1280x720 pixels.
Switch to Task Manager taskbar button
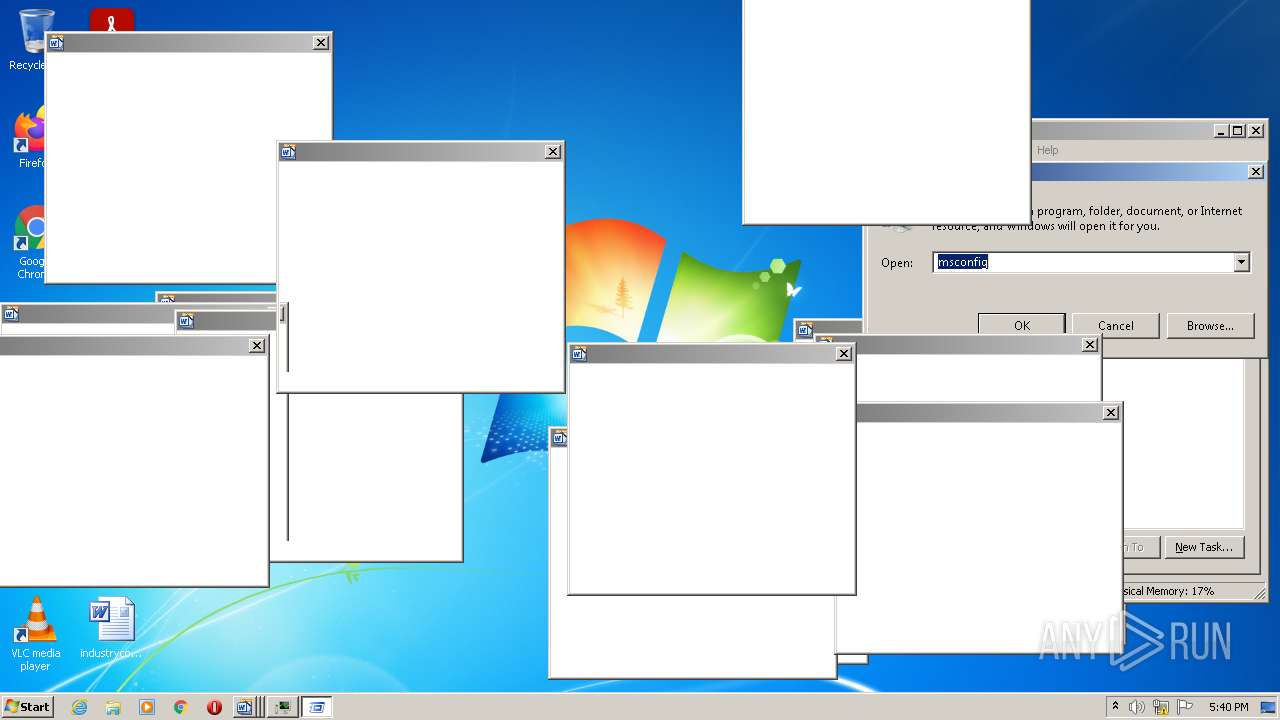[x=284, y=707]
